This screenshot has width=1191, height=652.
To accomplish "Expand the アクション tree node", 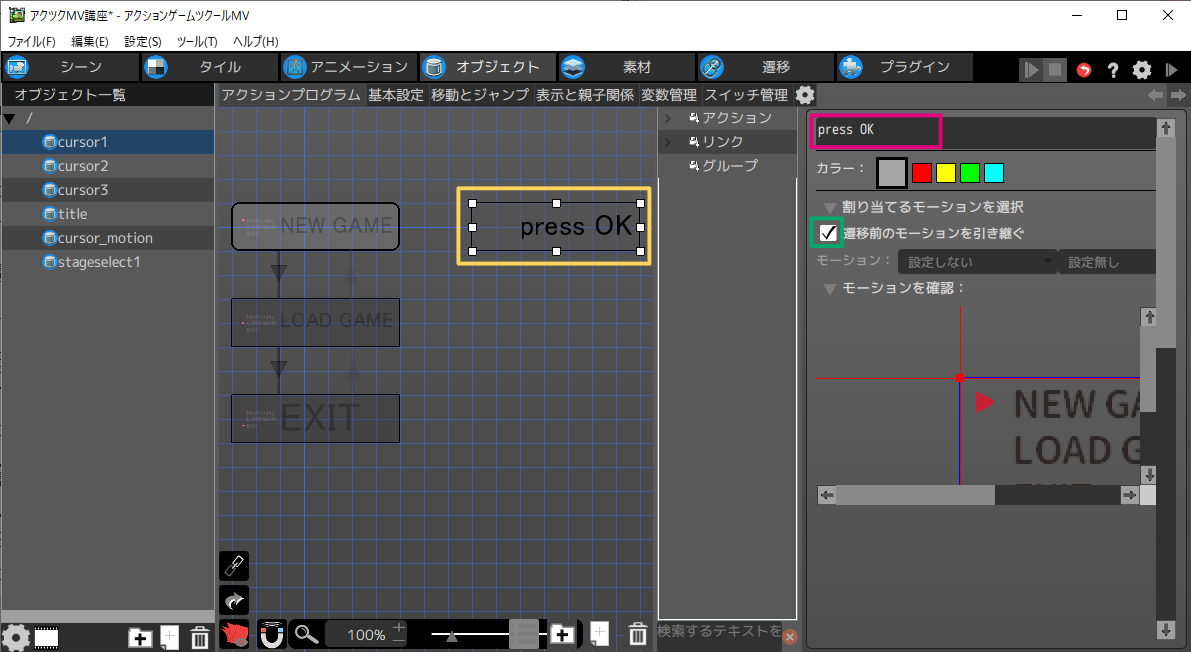I will (x=668, y=118).
